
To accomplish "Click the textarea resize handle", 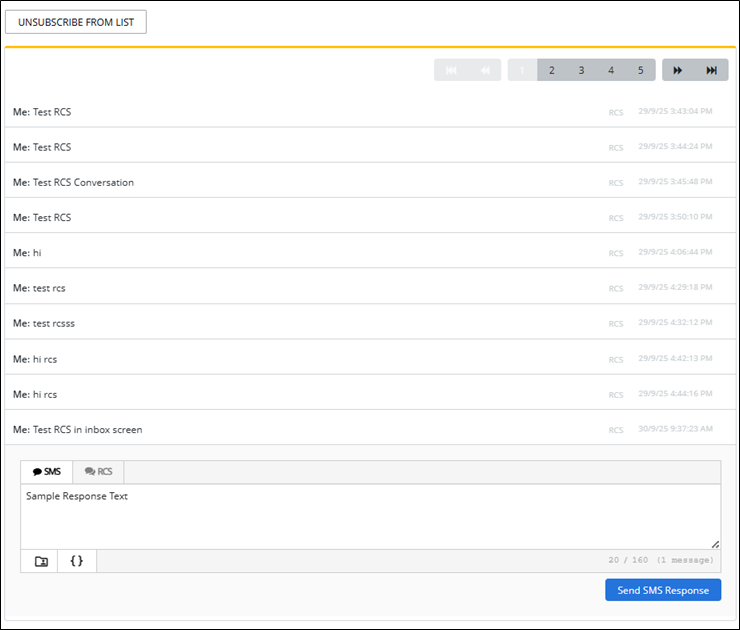I will tap(715, 543).
